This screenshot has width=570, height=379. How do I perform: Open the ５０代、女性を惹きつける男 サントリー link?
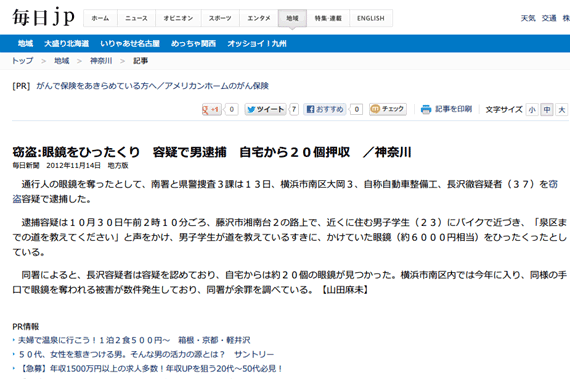pos(146,355)
